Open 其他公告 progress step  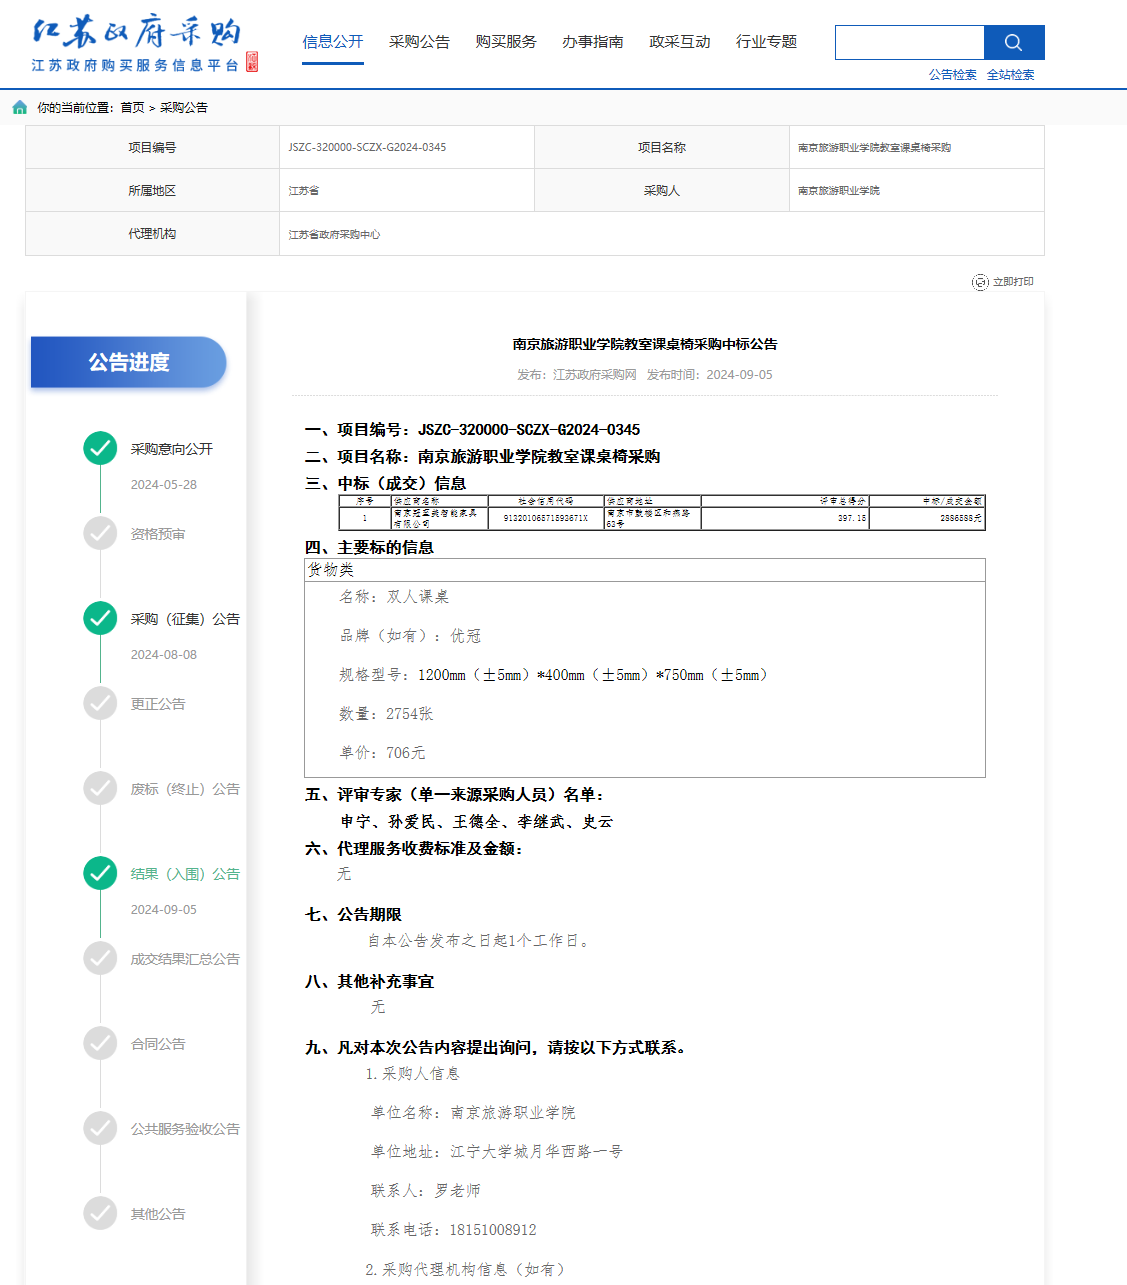pos(158,1214)
